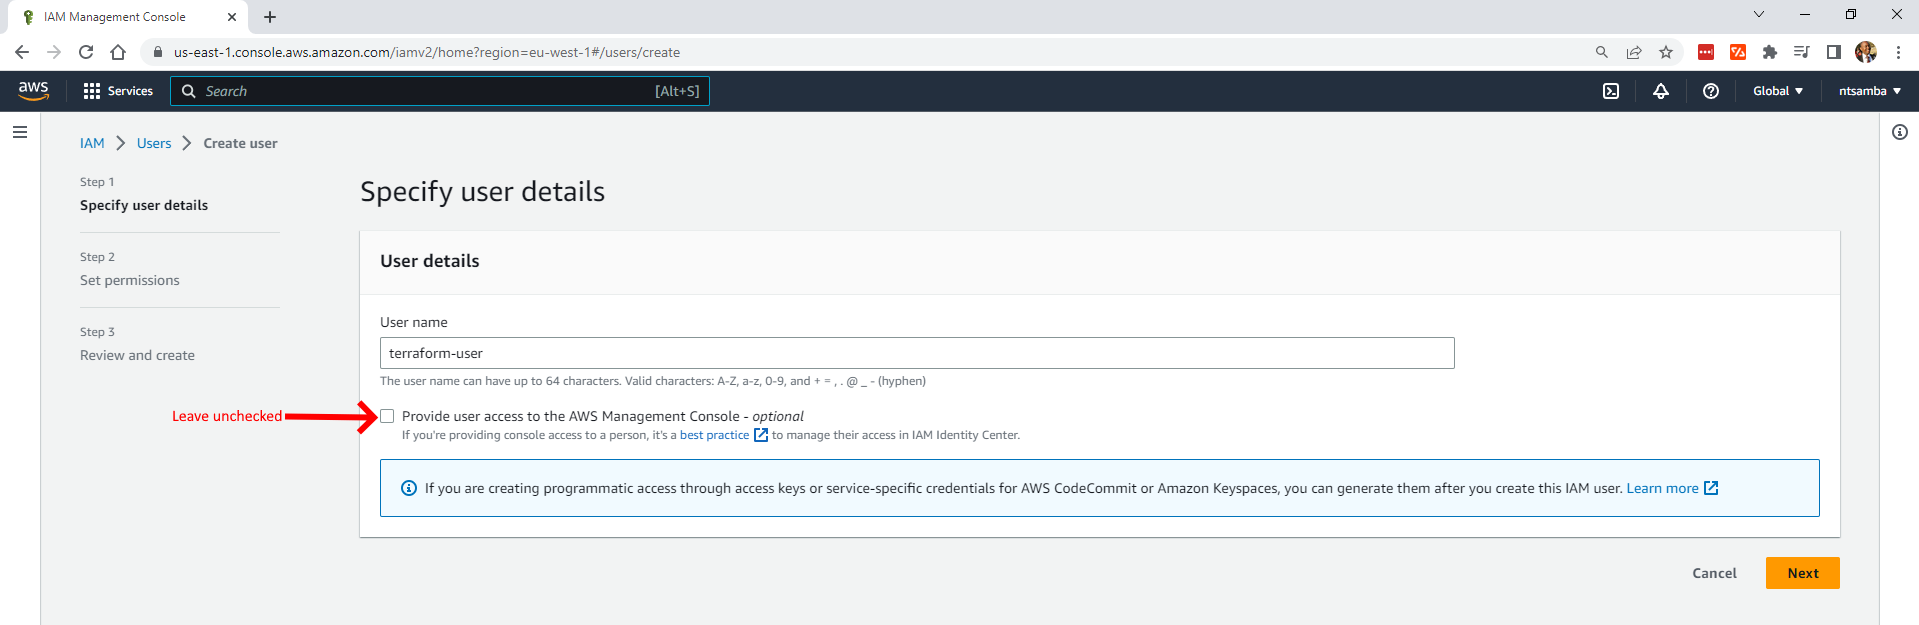Open the info panel icon at right

point(1899,132)
